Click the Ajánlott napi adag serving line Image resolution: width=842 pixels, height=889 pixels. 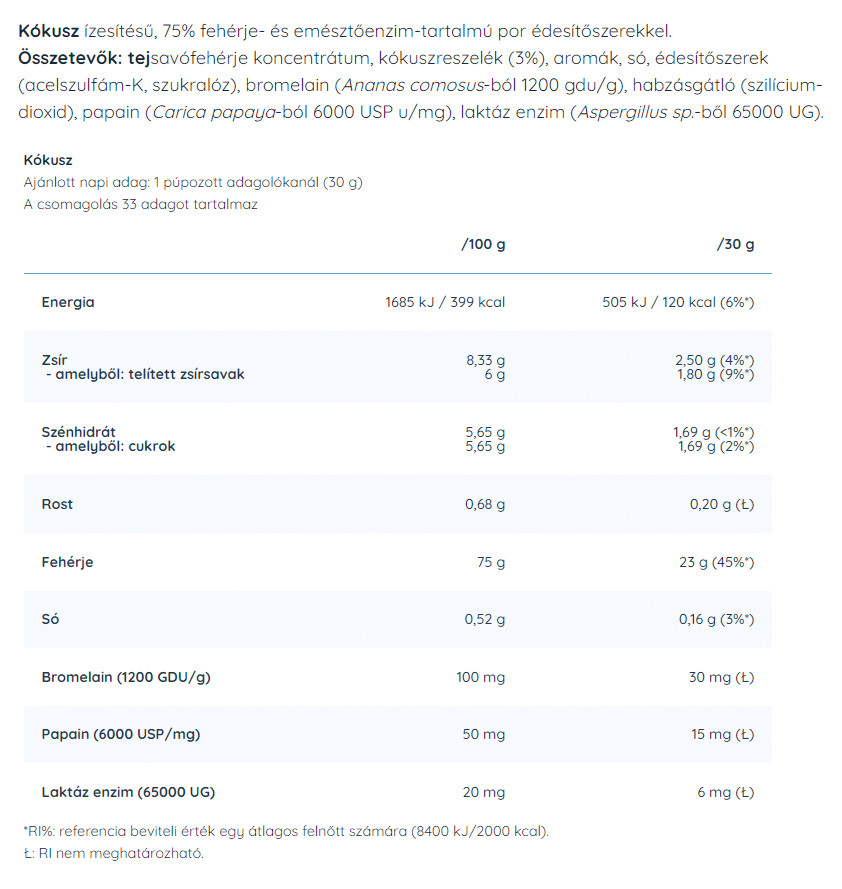pos(192,182)
